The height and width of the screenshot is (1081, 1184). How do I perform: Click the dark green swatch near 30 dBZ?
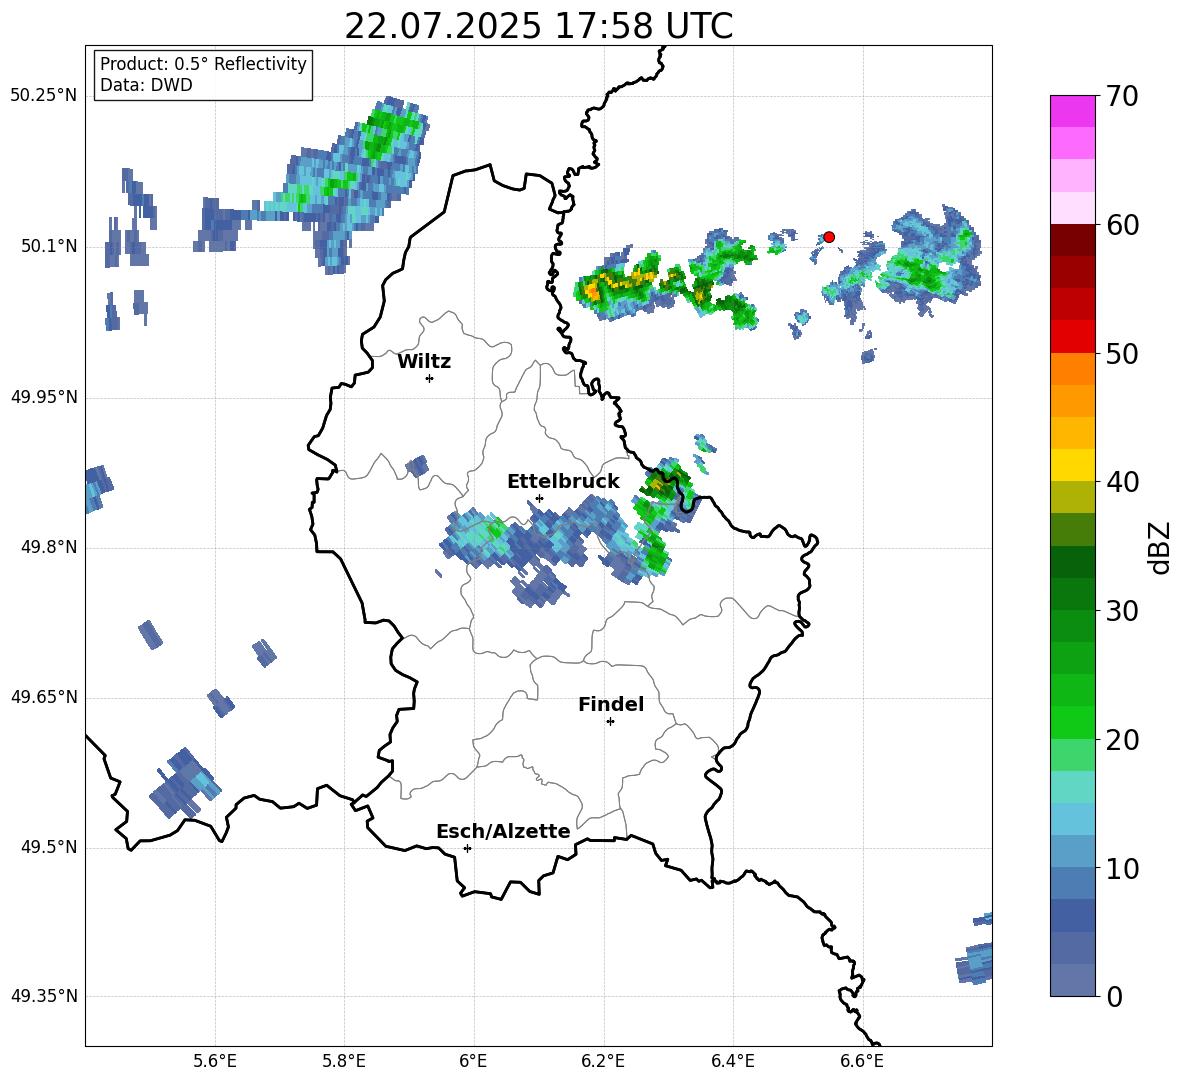pyautogui.click(x=1072, y=594)
